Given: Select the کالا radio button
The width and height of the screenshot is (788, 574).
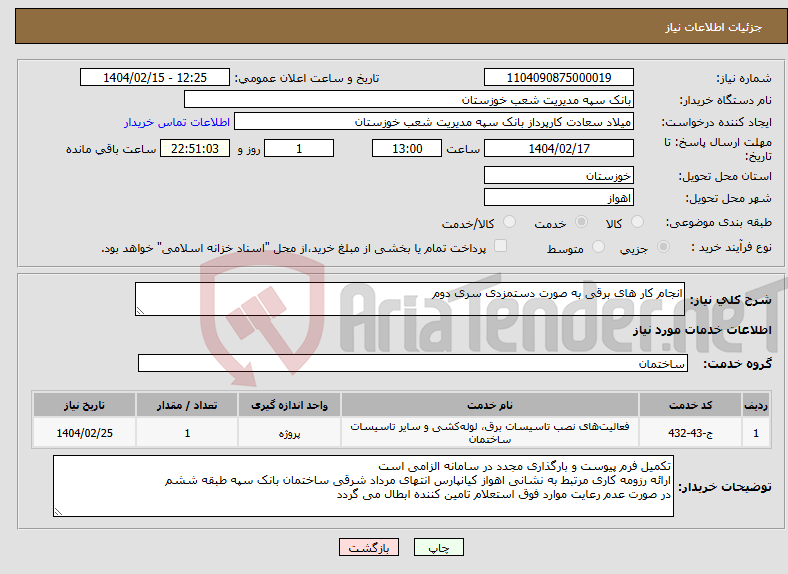Looking at the screenshot, I should pyautogui.click(x=637, y=222).
